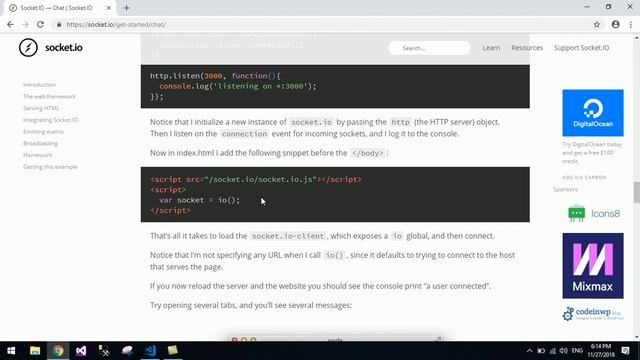Open the Learn menu
Screen dimensions: 640x360
tap(491, 48)
